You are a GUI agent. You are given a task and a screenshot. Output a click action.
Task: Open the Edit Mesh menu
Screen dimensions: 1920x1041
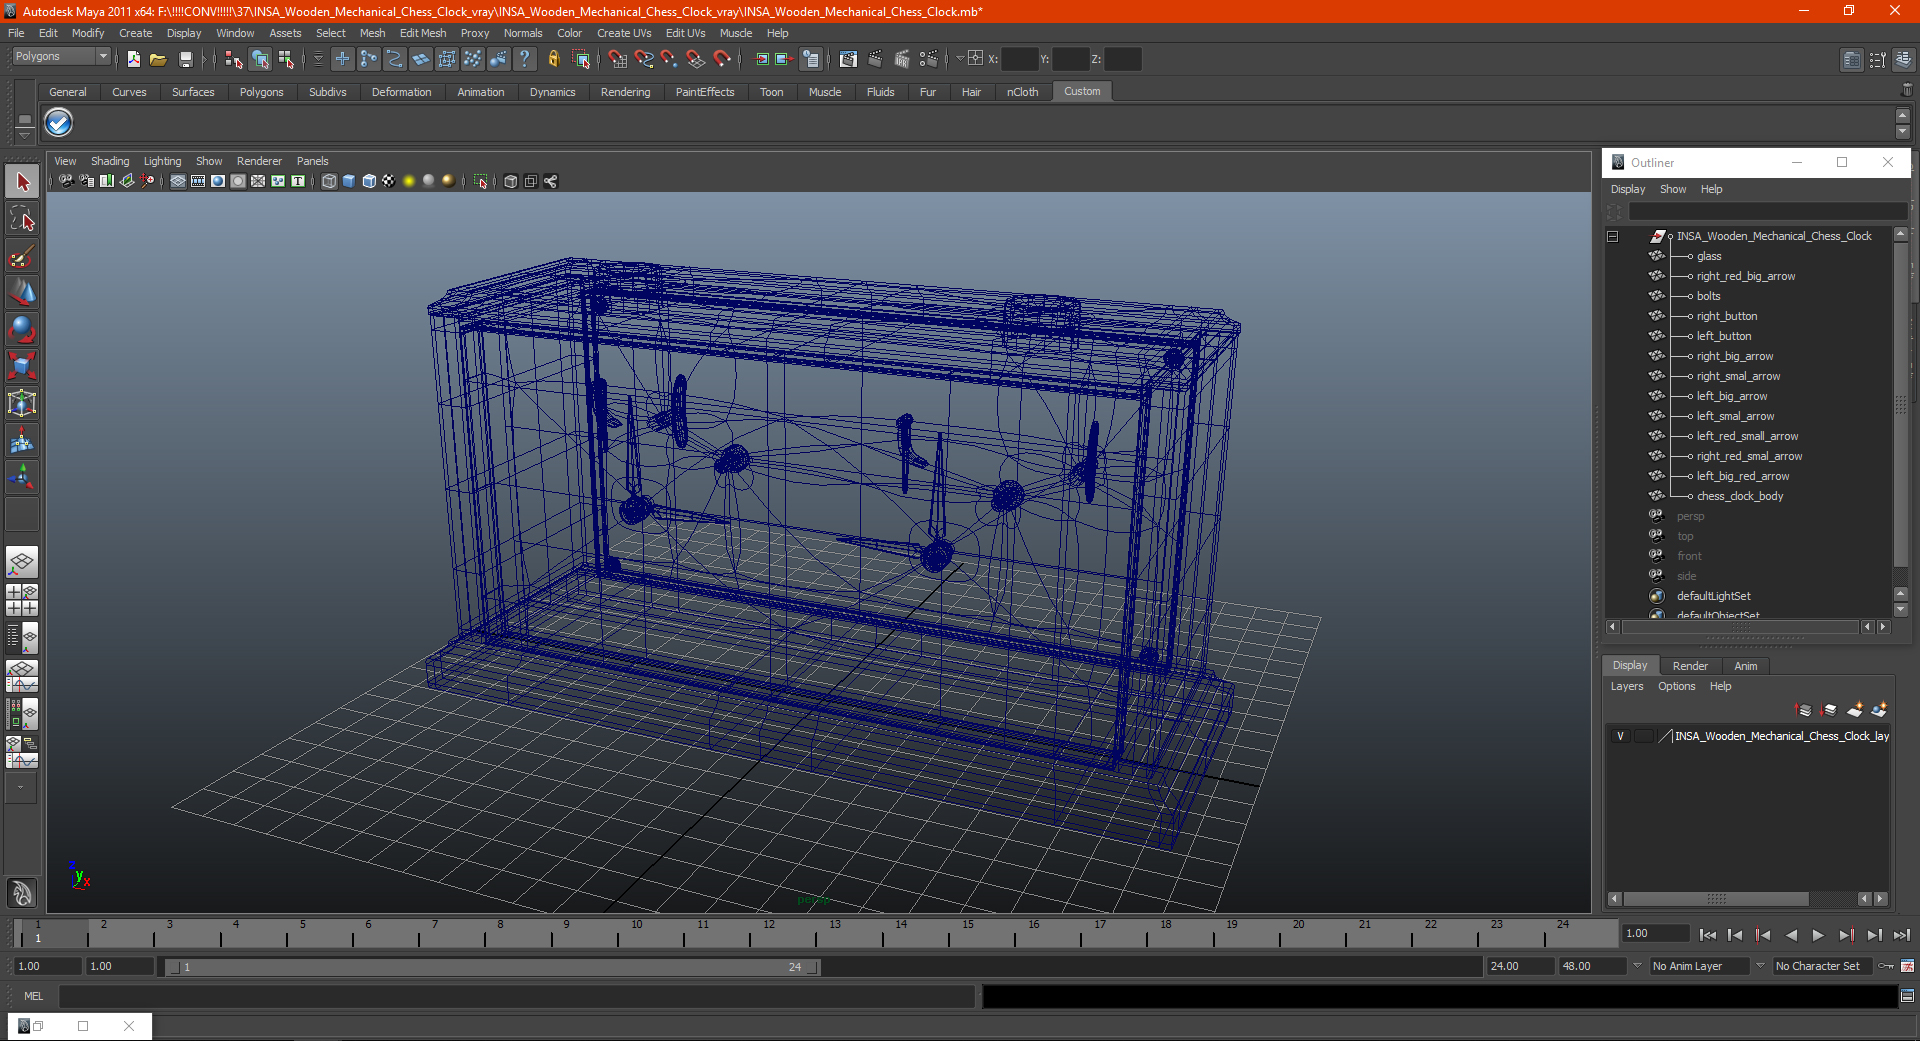(x=423, y=33)
